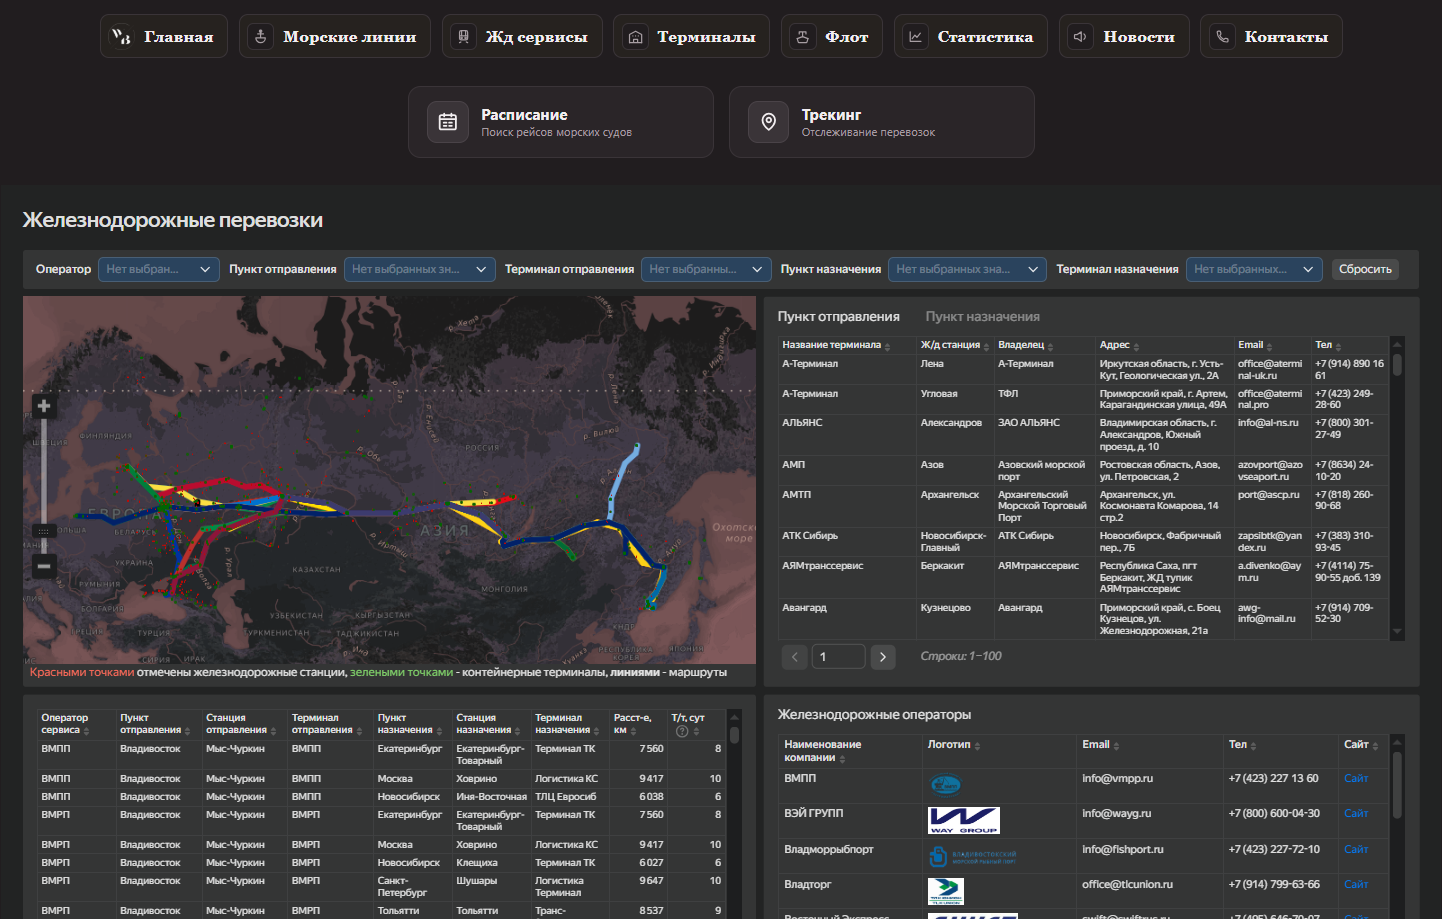Viewport: 1442px width, 919px height.
Task: Open Расписание vessel schedule search card
Action: coord(561,122)
